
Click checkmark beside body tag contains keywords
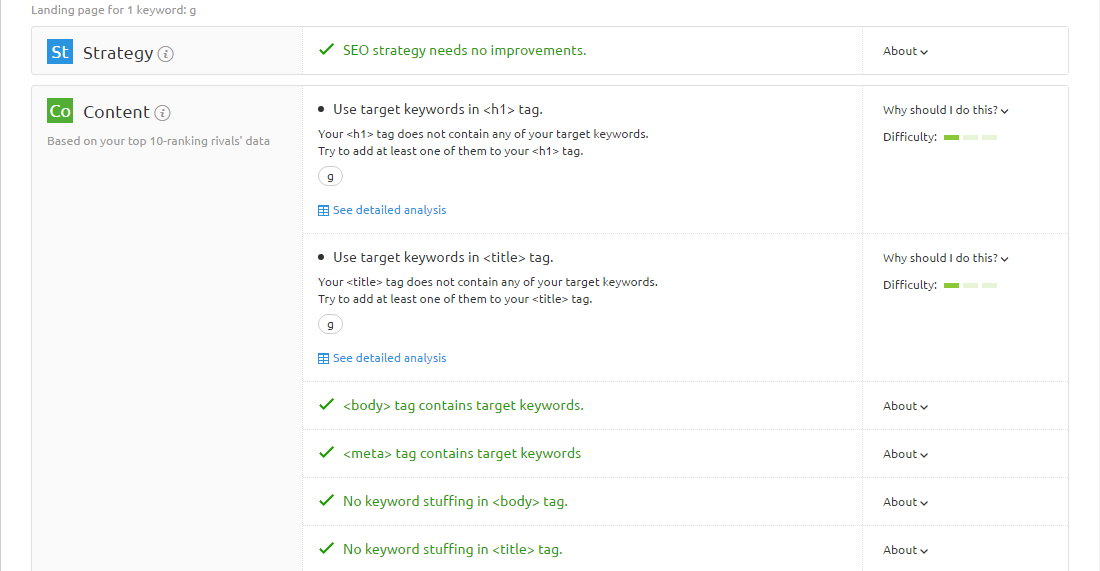pyautogui.click(x=326, y=405)
